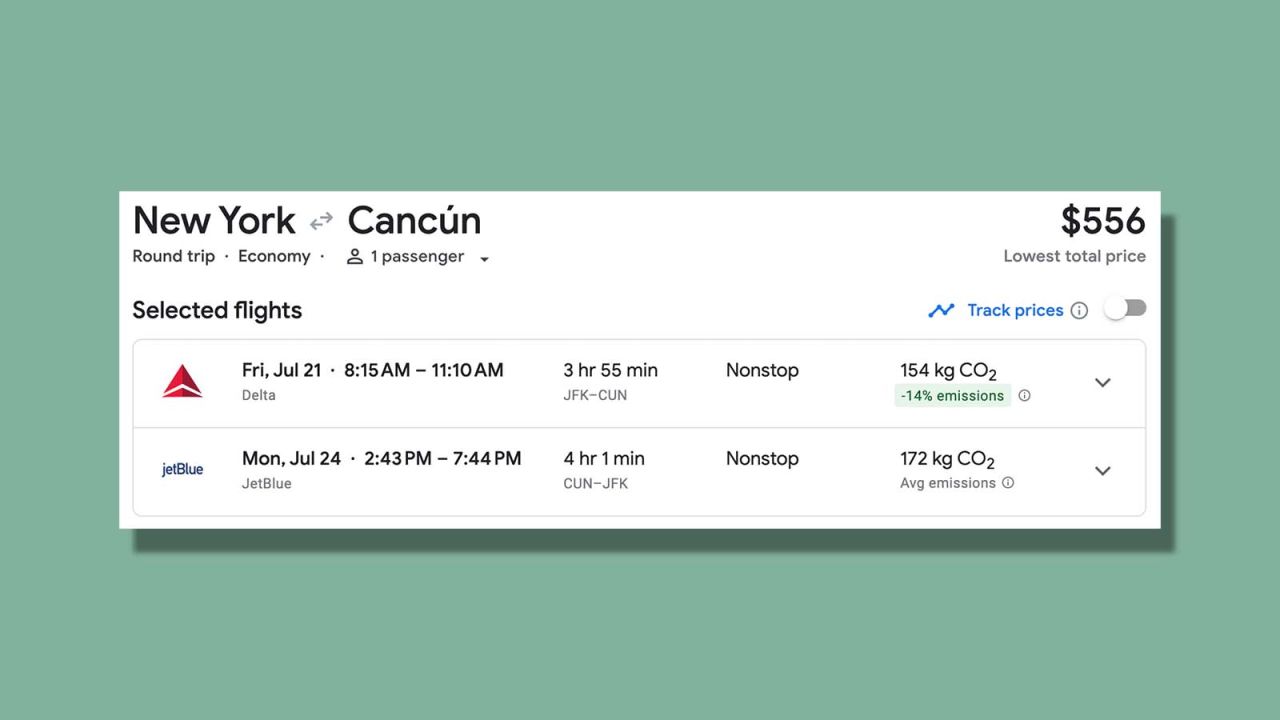Select the Mon, Jul 24 JetBlue flight row
Screen dimensions: 1280x720
(x=639, y=471)
